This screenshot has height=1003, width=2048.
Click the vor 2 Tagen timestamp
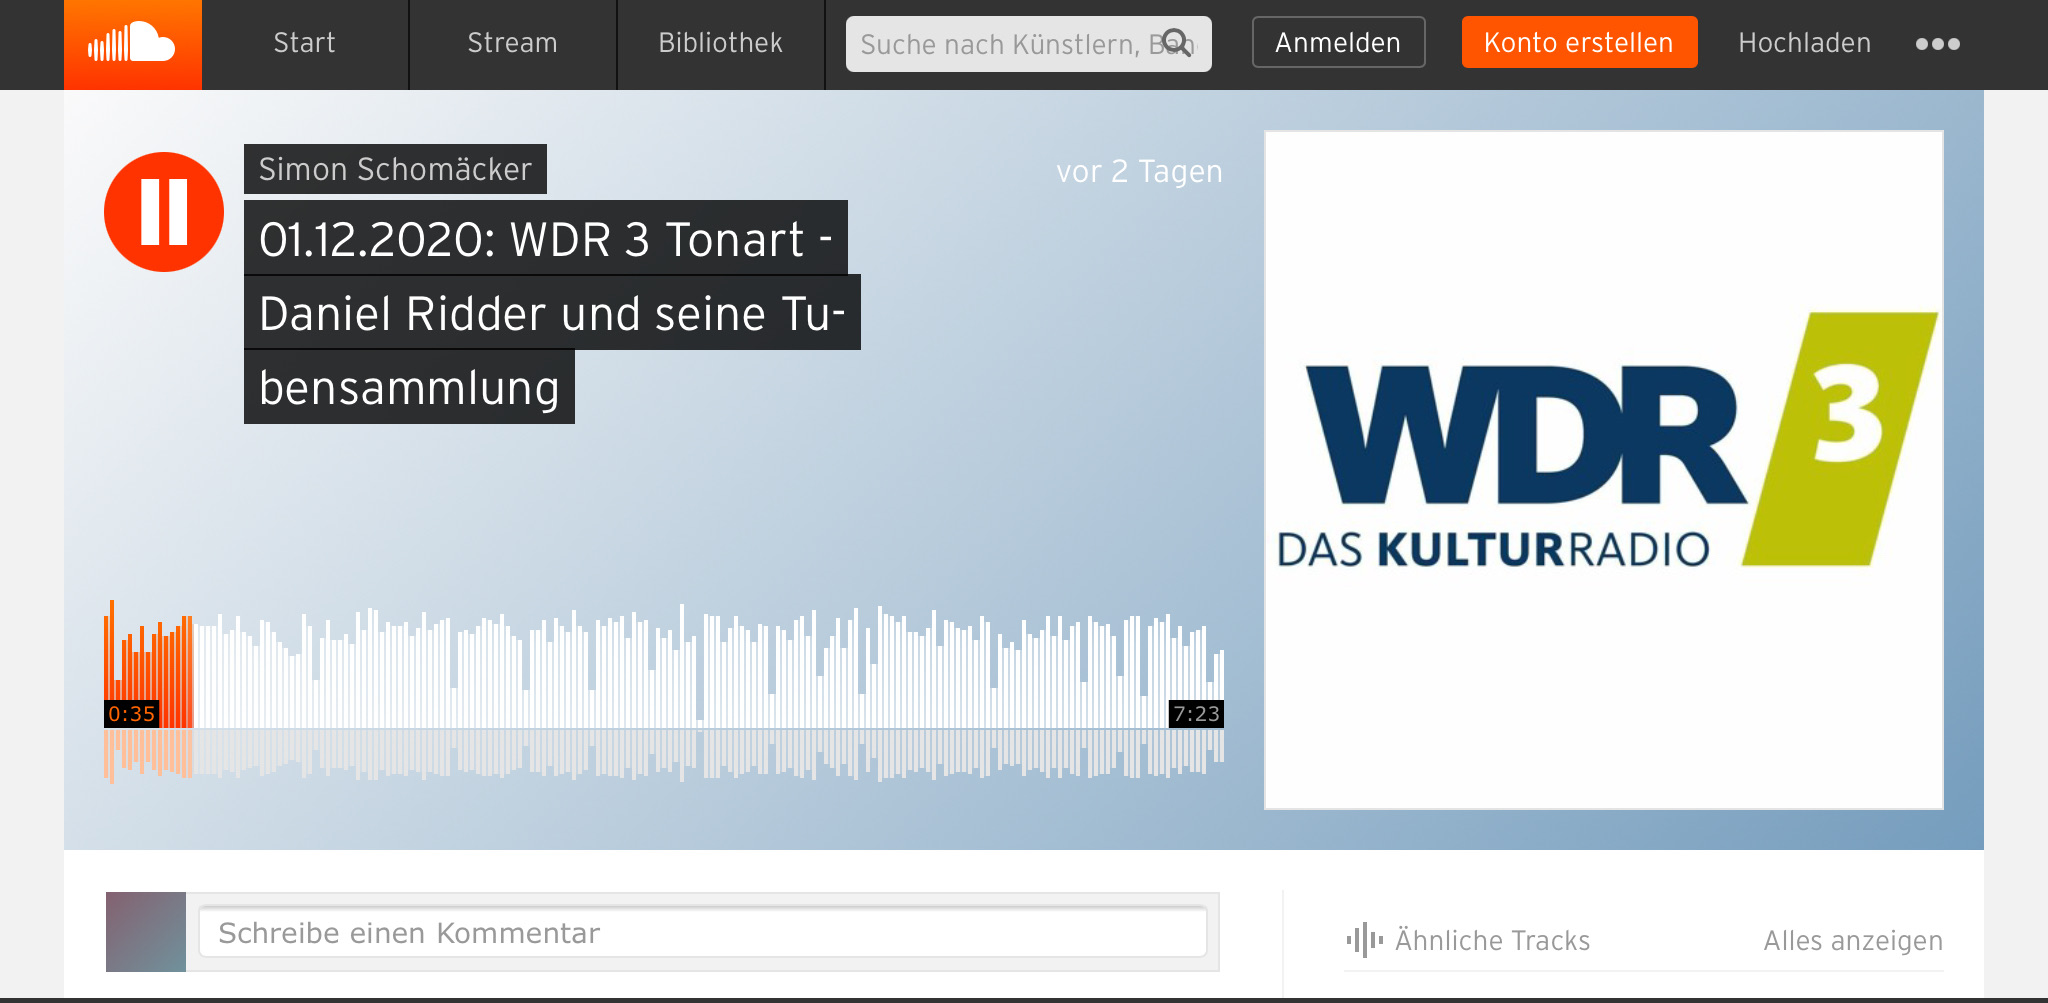coord(1139,172)
